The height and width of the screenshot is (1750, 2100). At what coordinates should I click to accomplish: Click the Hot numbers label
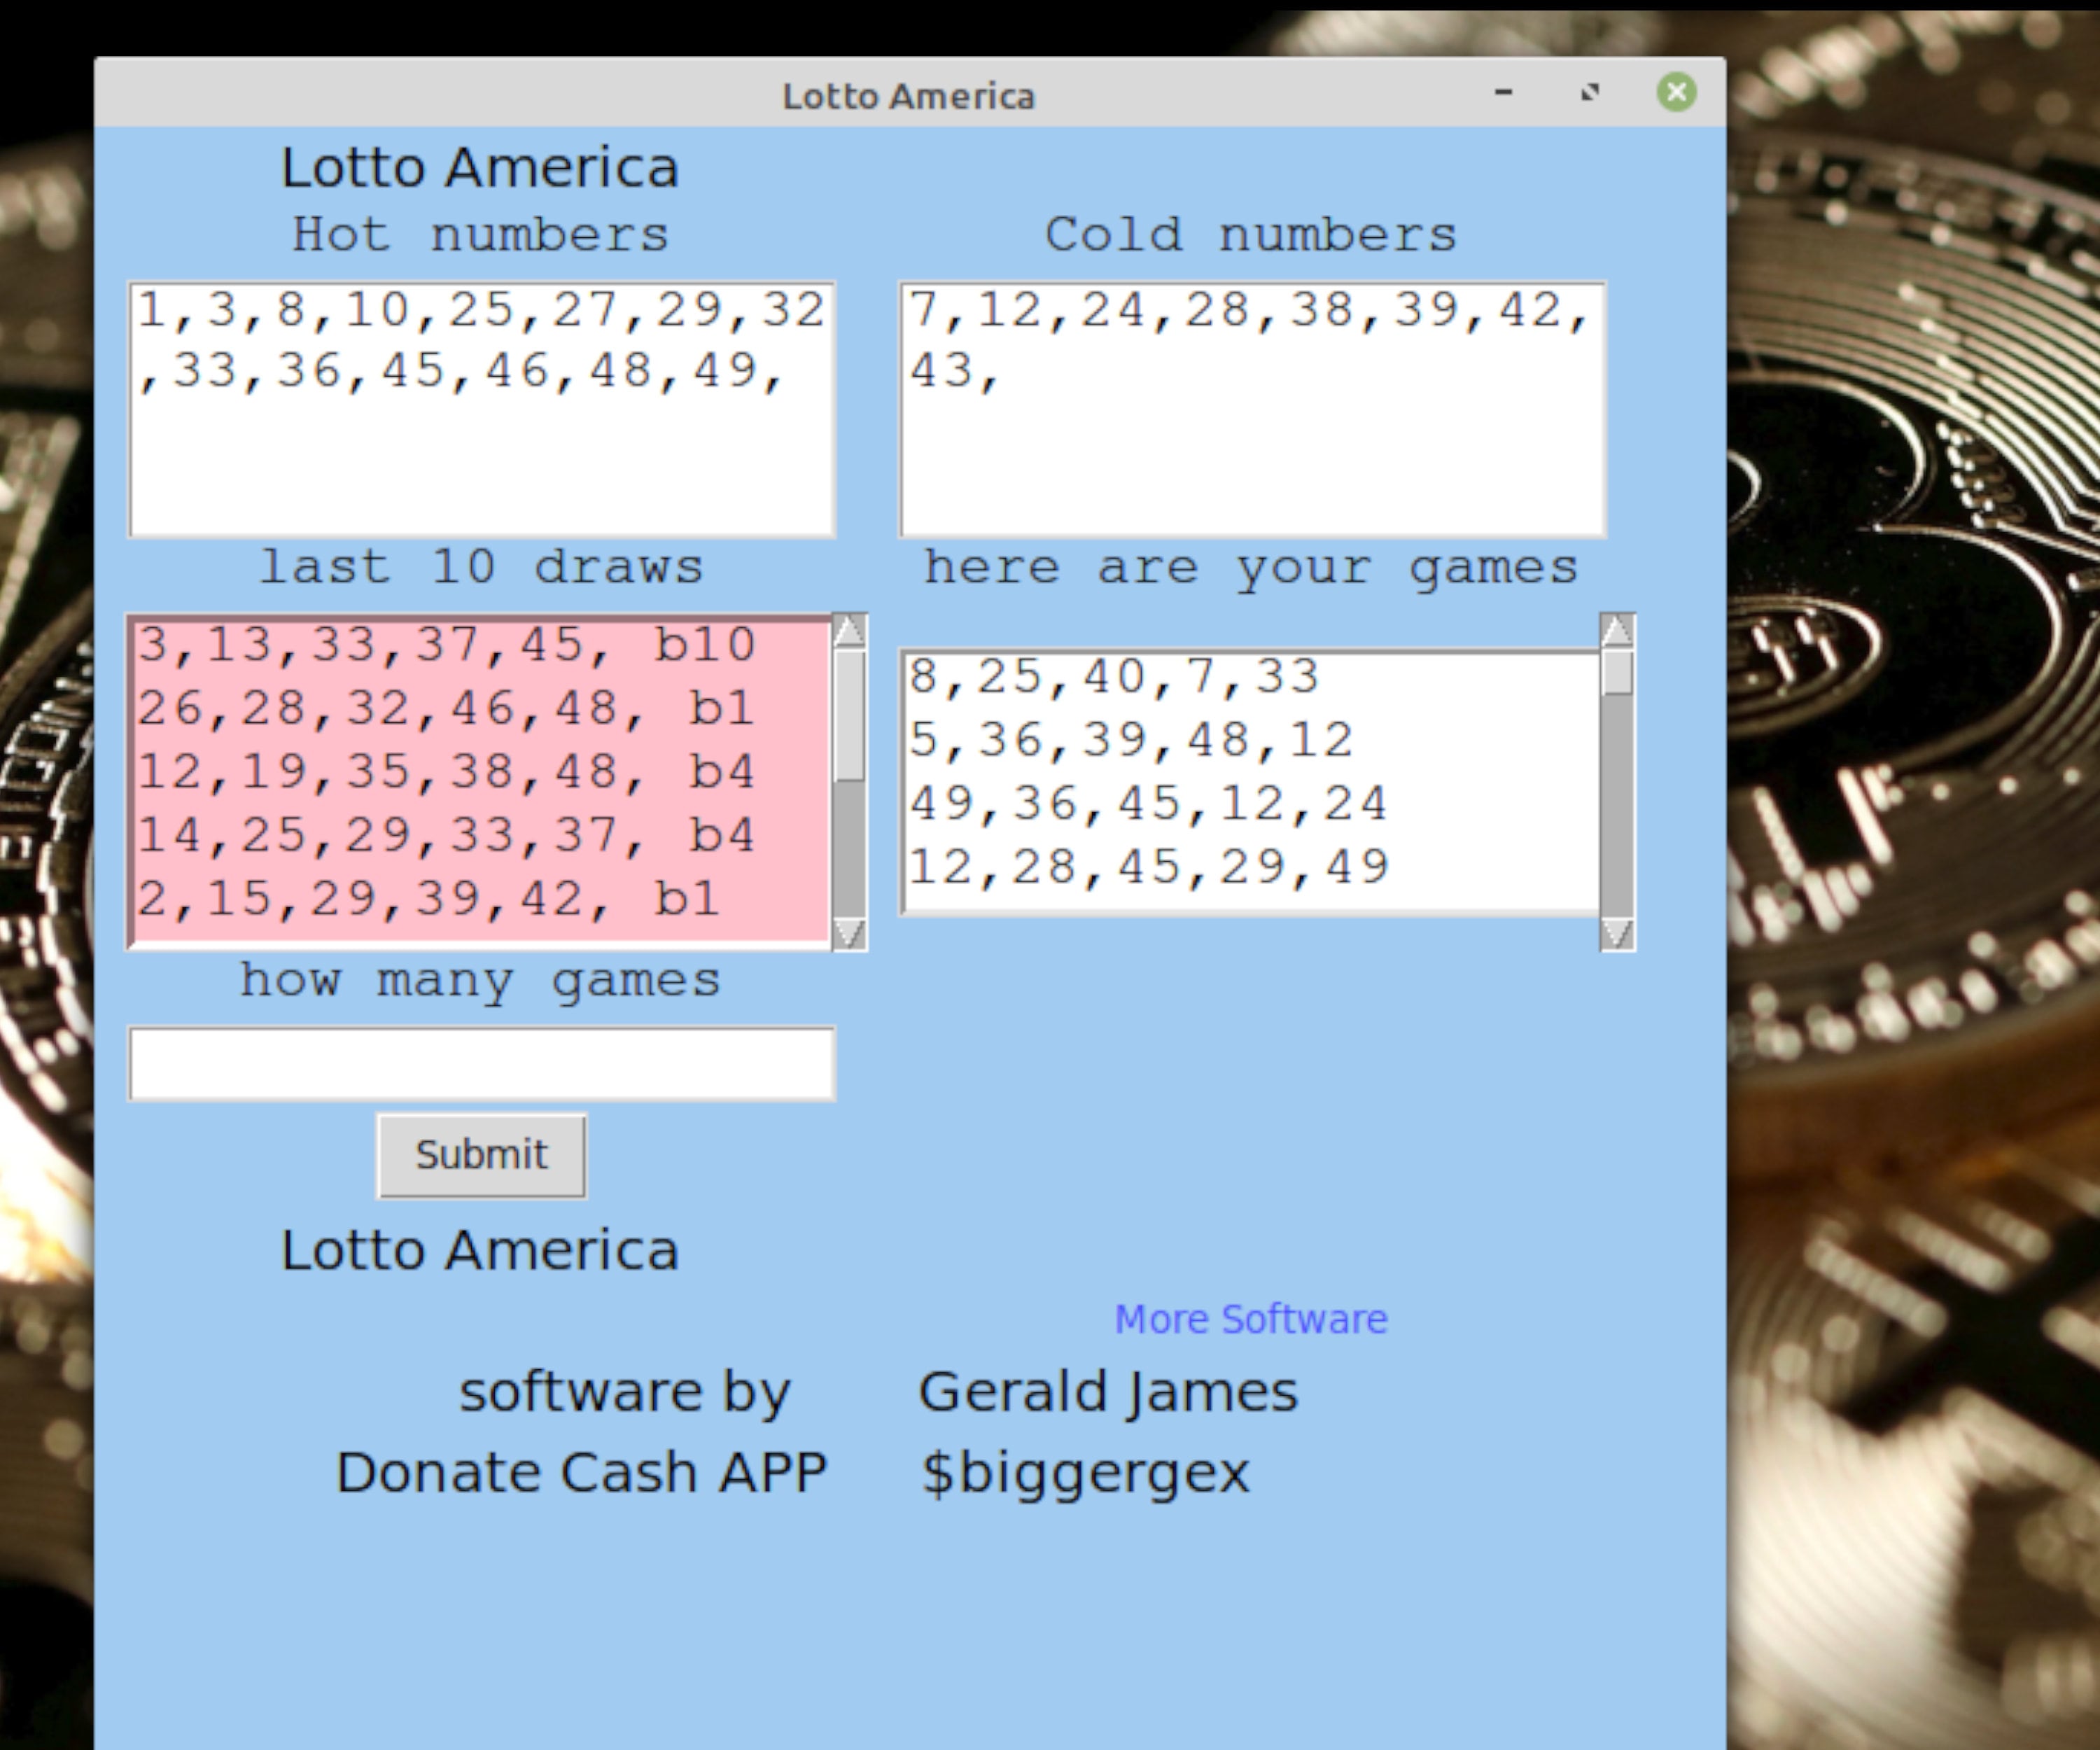[481, 236]
